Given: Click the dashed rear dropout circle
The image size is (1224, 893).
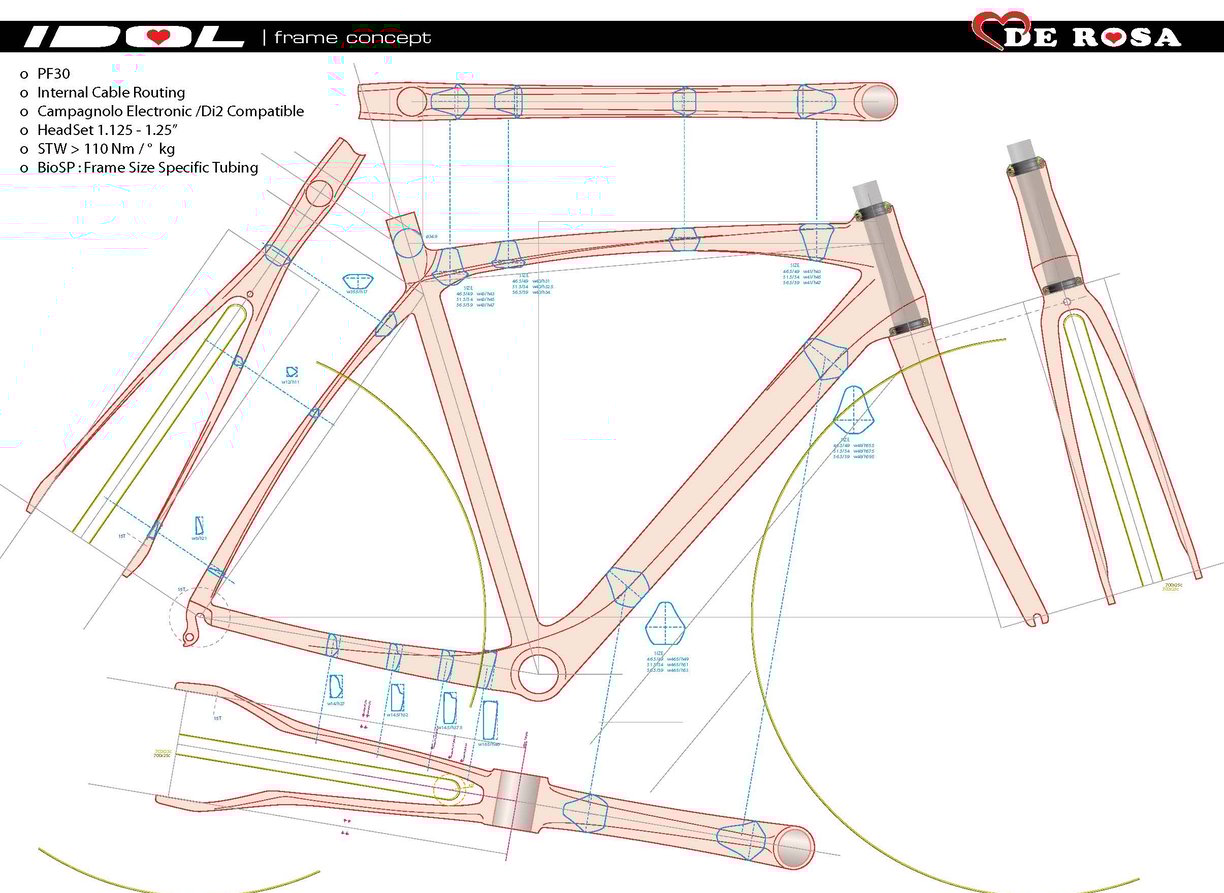Looking at the screenshot, I should click(x=198, y=617).
